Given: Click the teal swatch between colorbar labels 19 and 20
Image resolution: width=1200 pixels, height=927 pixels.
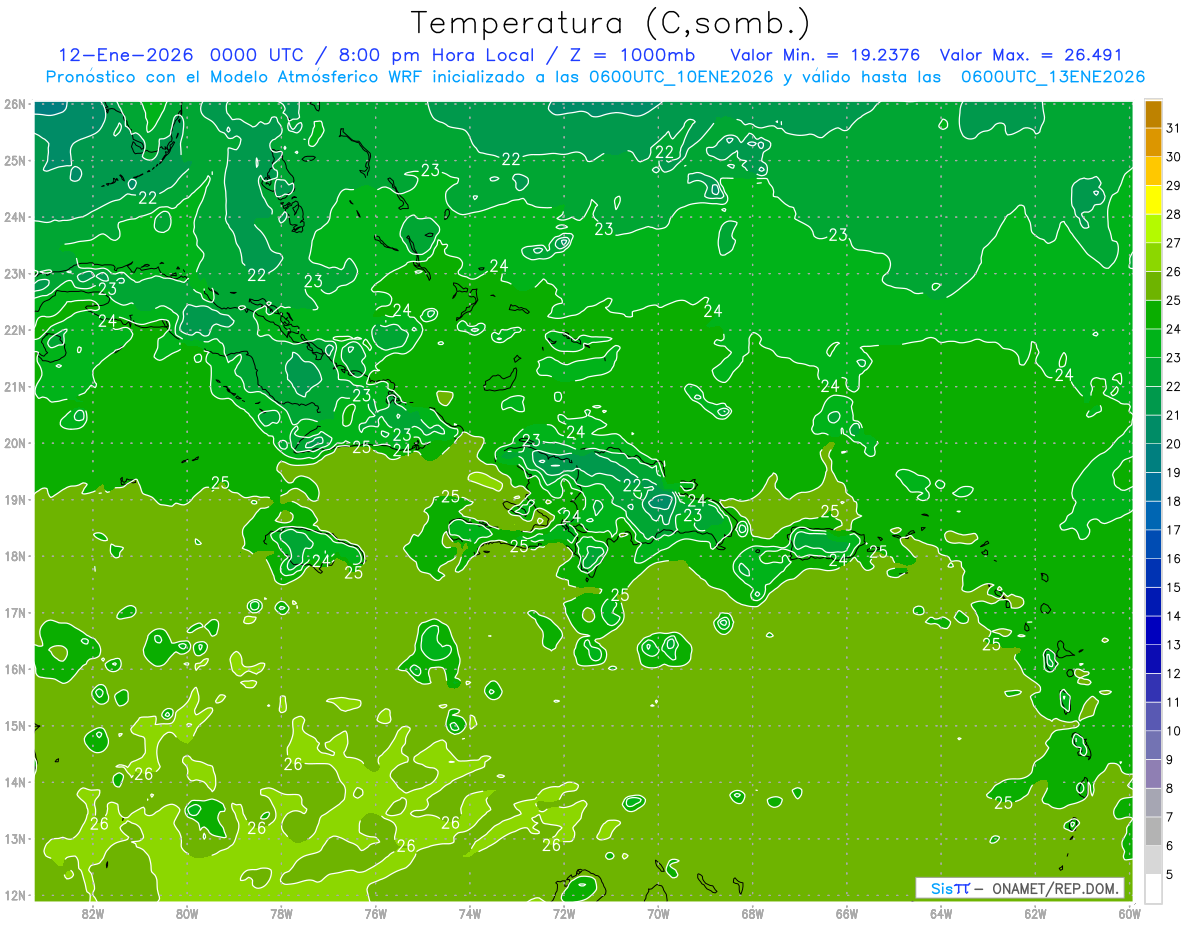Looking at the screenshot, I should [1153, 458].
